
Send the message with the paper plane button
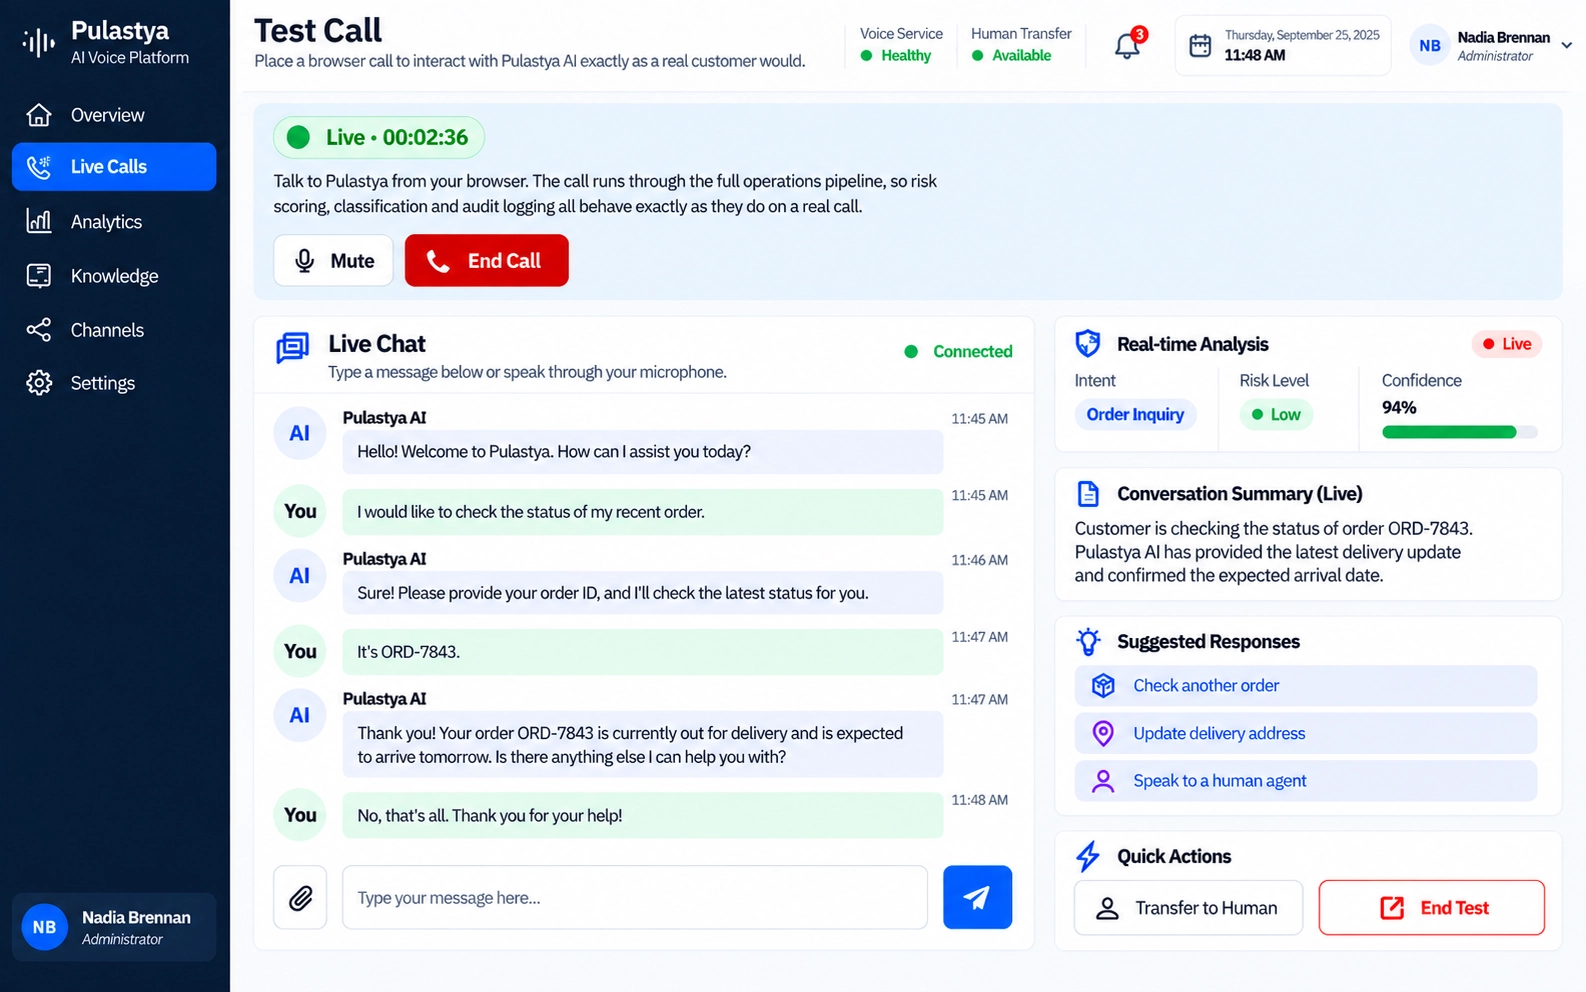(977, 897)
